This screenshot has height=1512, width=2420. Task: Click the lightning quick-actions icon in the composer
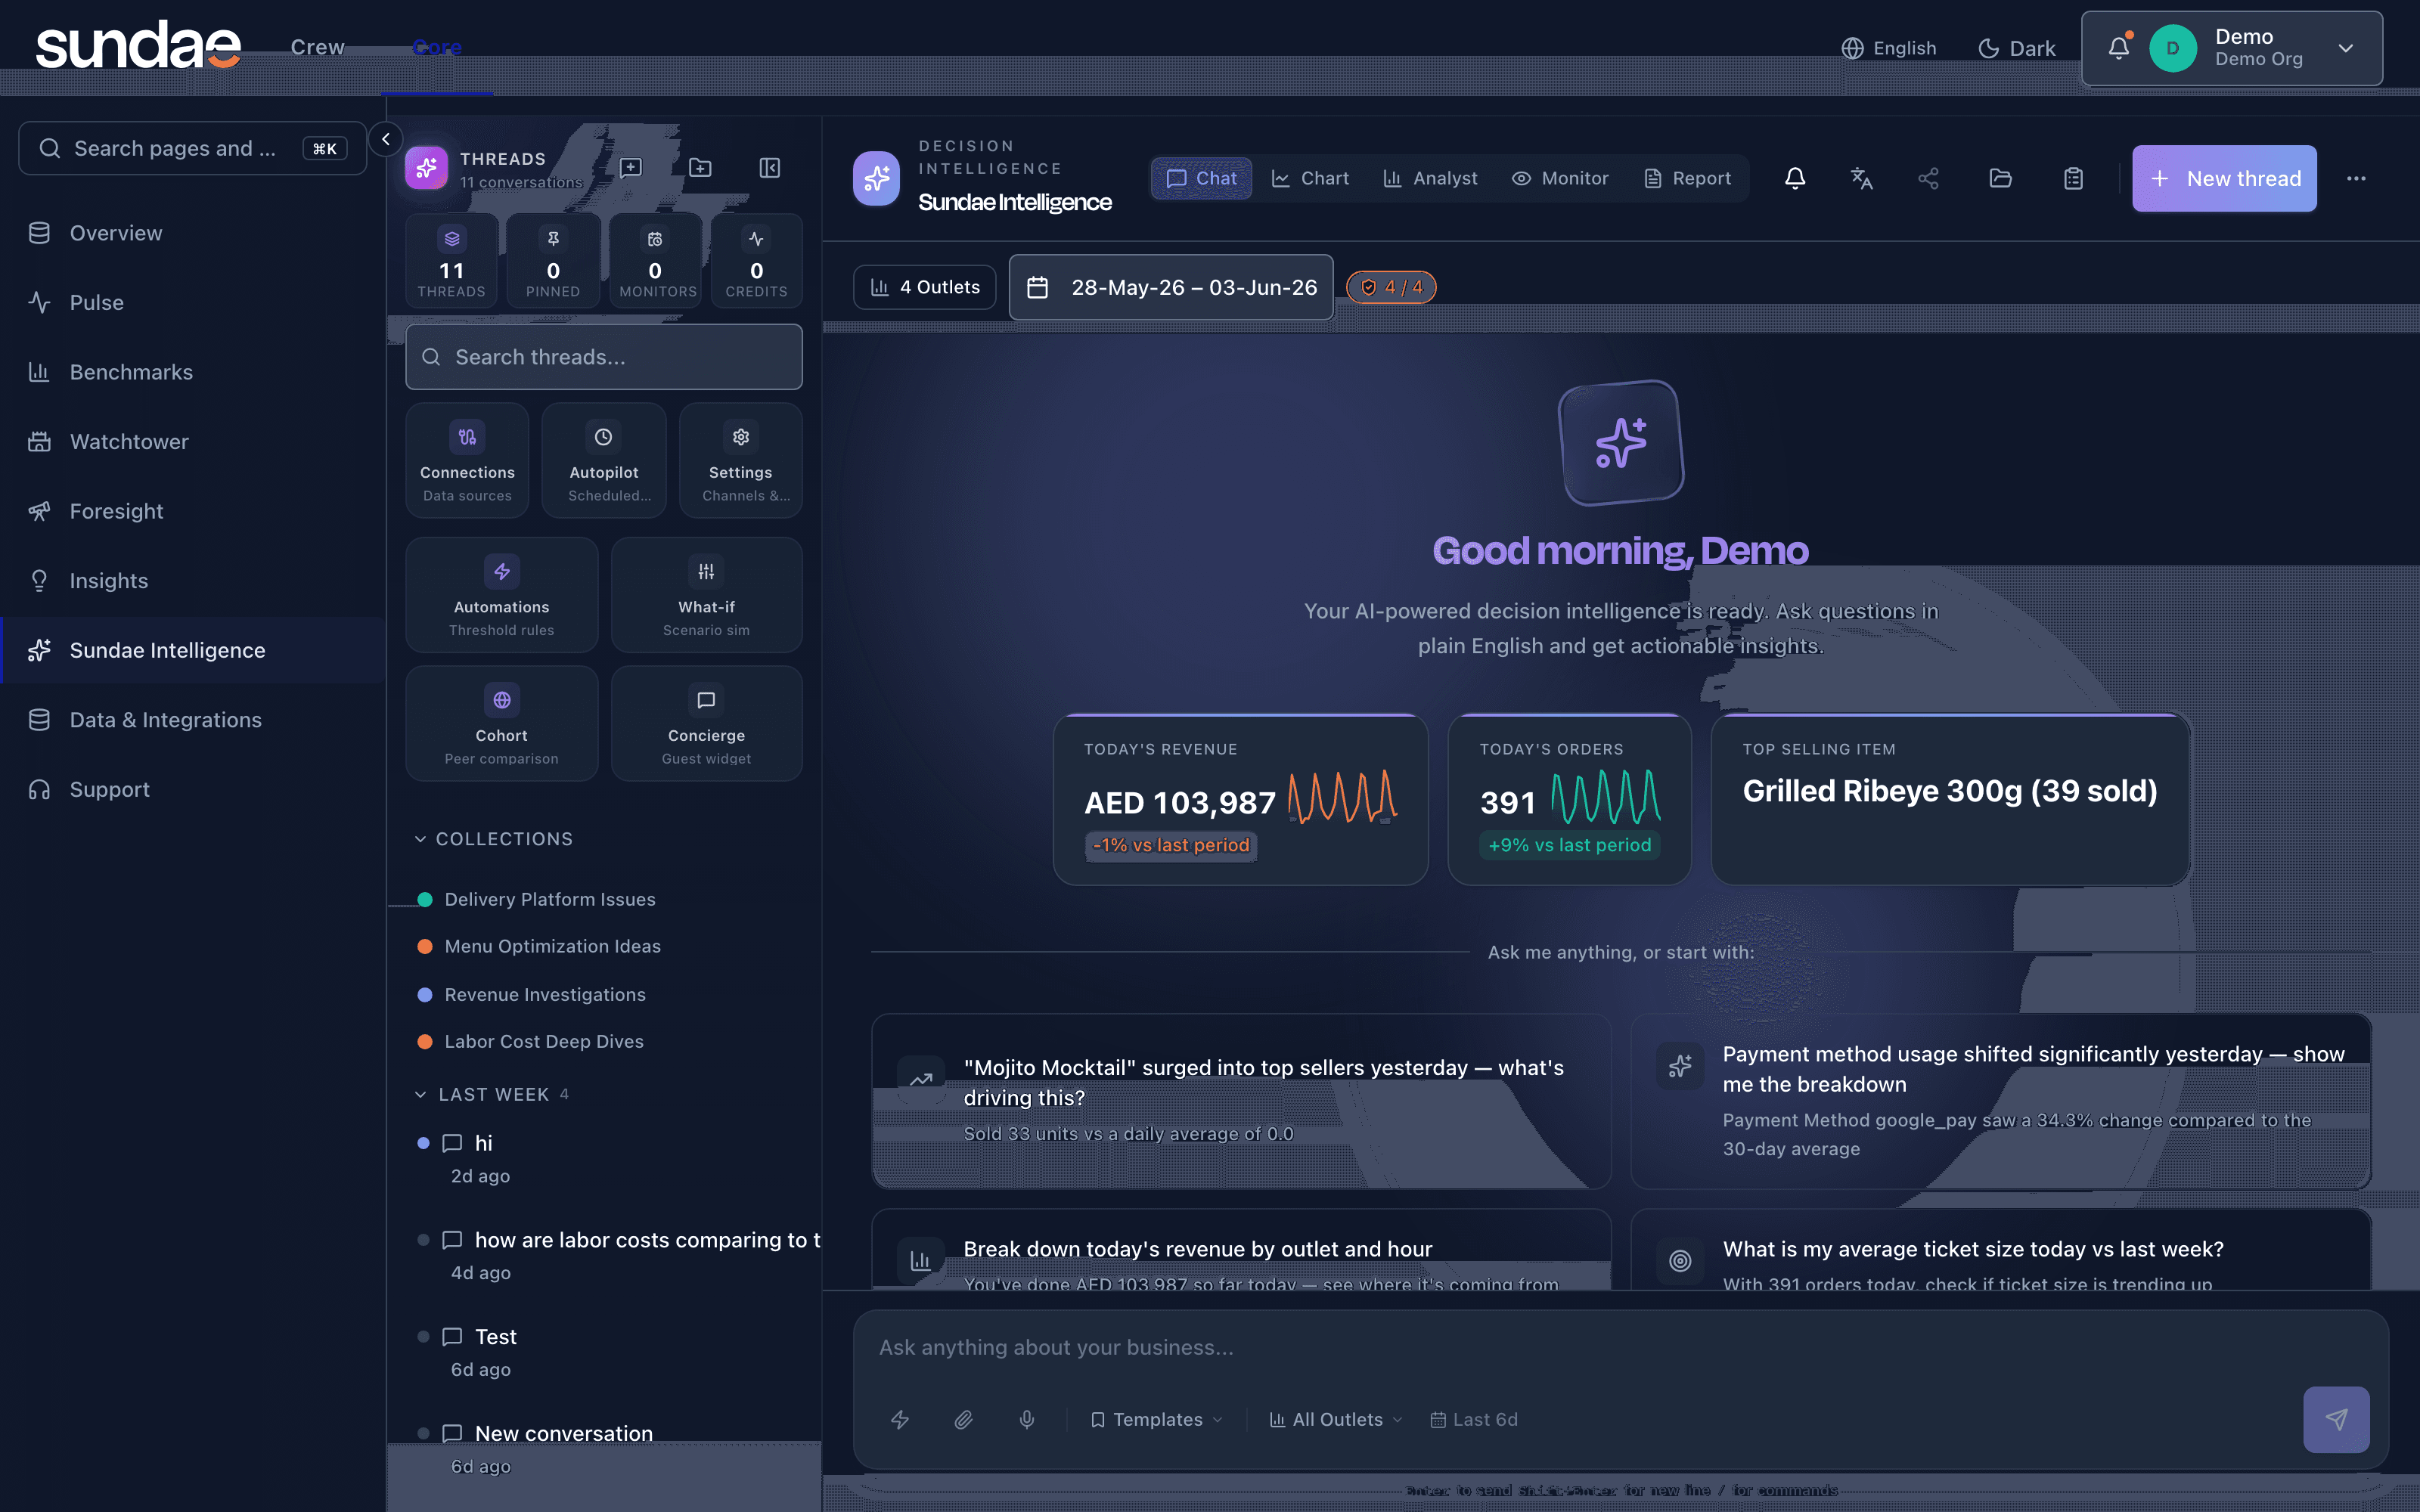click(900, 1419)
